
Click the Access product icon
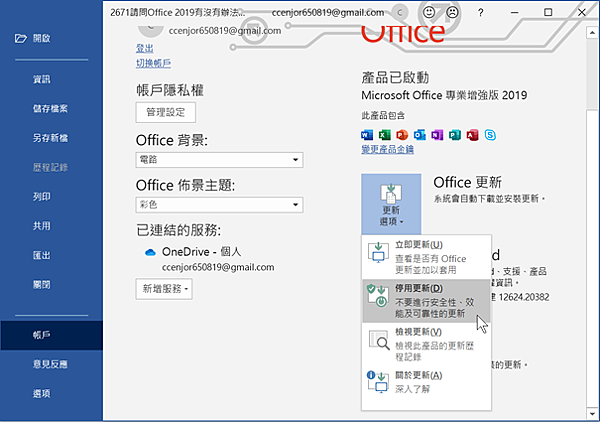(x=473, y=135)
